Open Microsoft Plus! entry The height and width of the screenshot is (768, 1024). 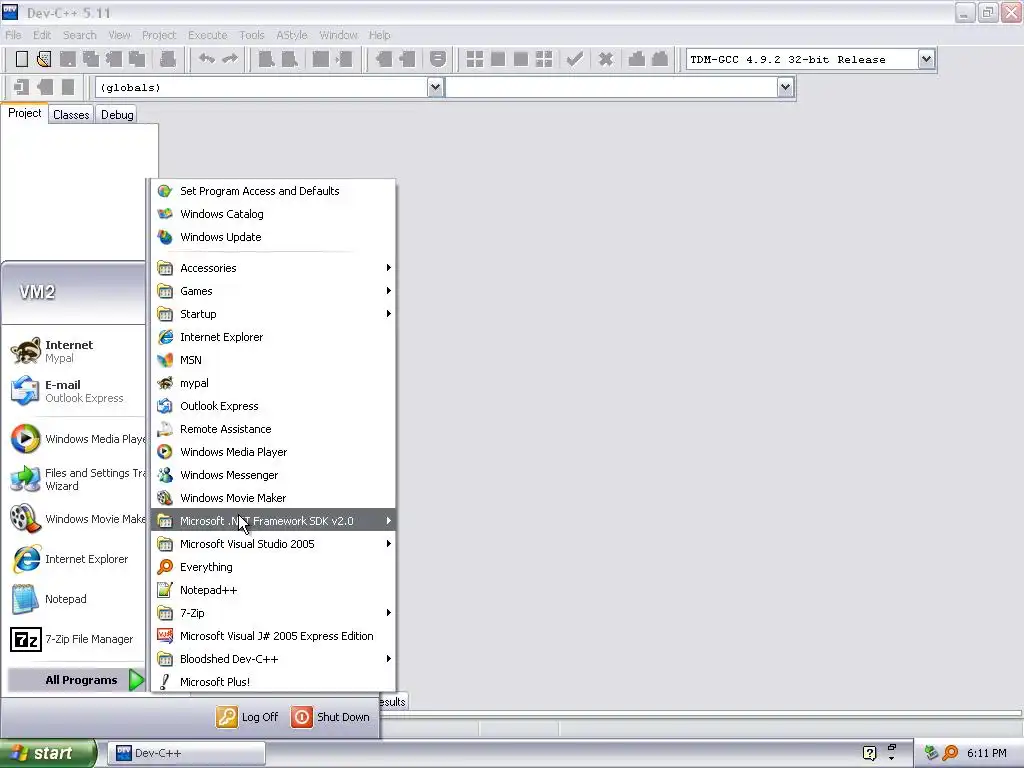click(273, 682)
